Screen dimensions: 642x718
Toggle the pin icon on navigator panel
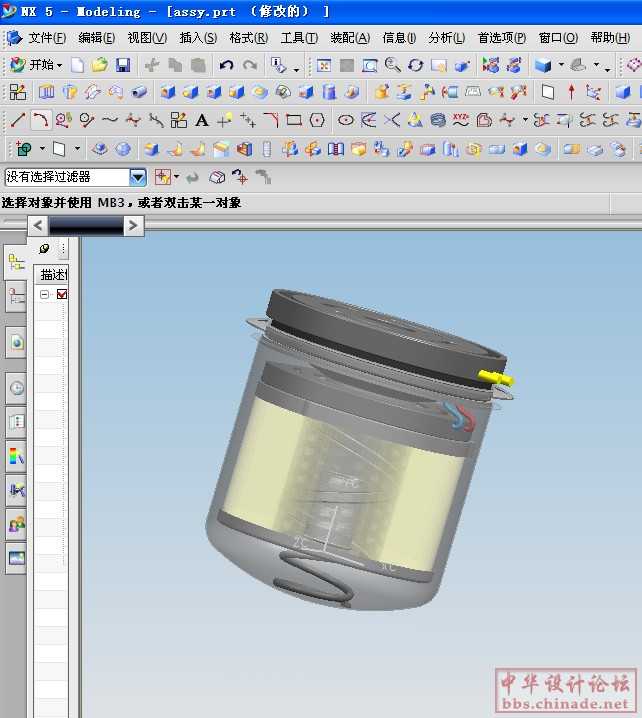tap(44, 248)
